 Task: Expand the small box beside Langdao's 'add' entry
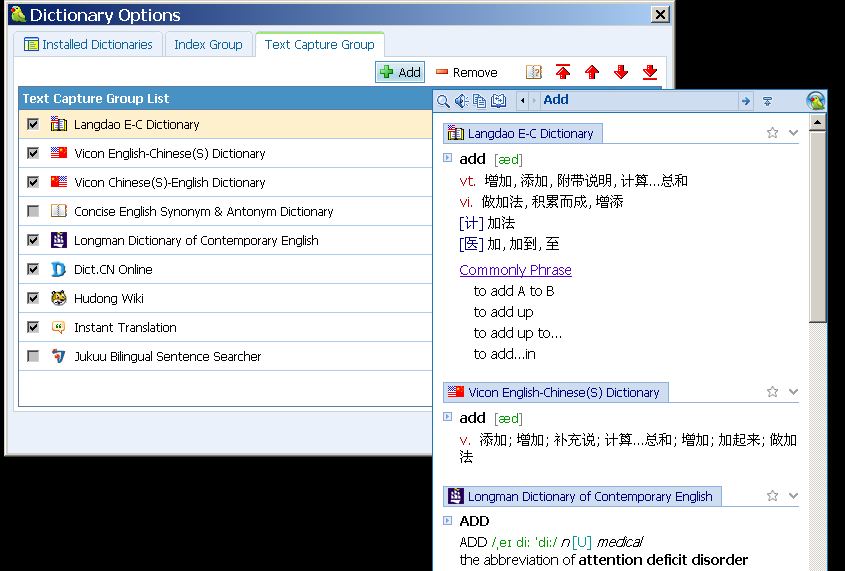[x=447, y=157]
